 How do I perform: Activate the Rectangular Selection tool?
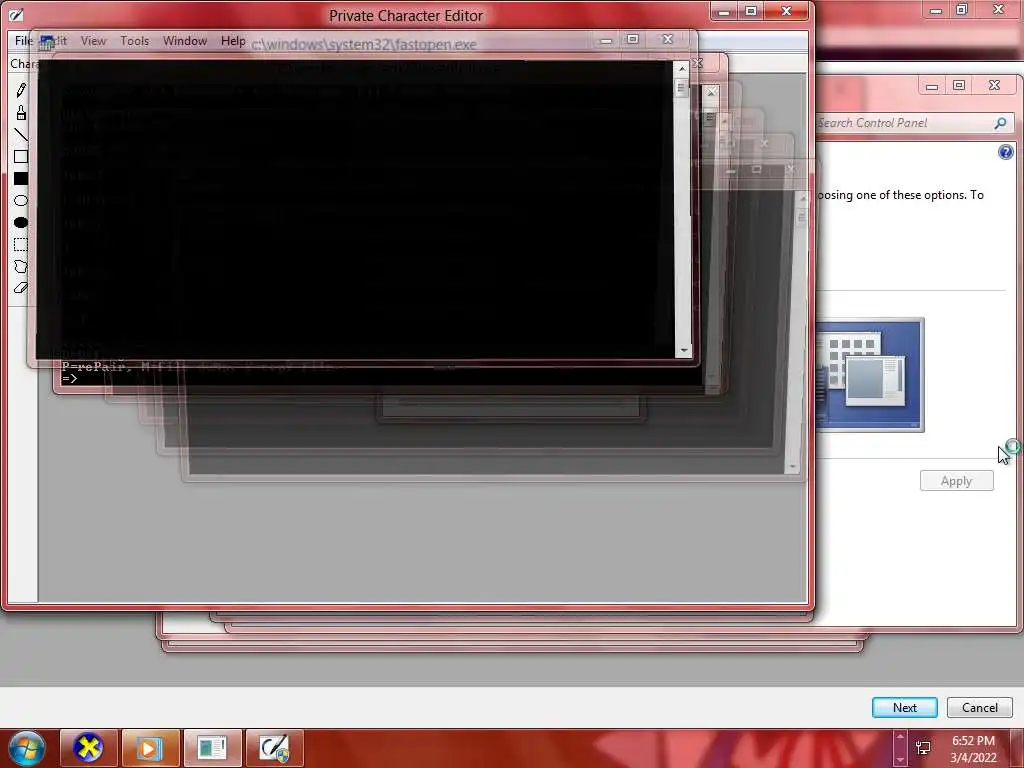(x=21, y=245)
